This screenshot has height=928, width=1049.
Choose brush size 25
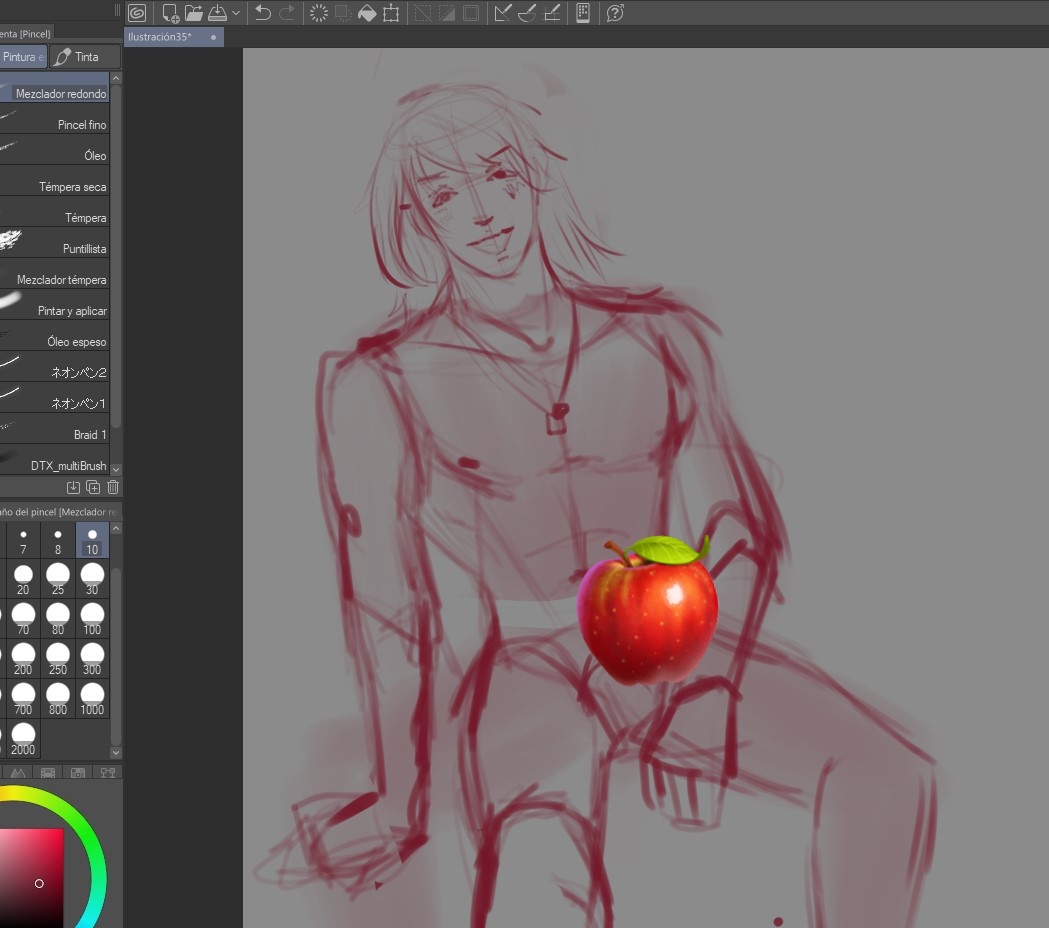(x=58, y=580)
